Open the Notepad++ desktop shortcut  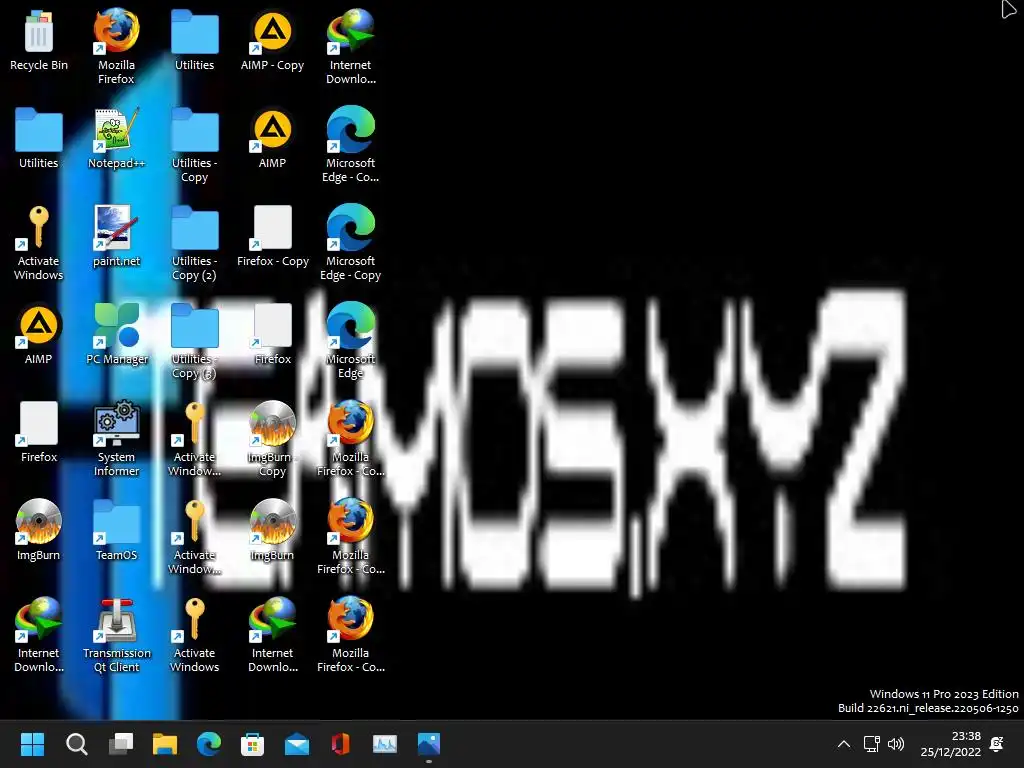pyautogui.click(x=116, y=138)
